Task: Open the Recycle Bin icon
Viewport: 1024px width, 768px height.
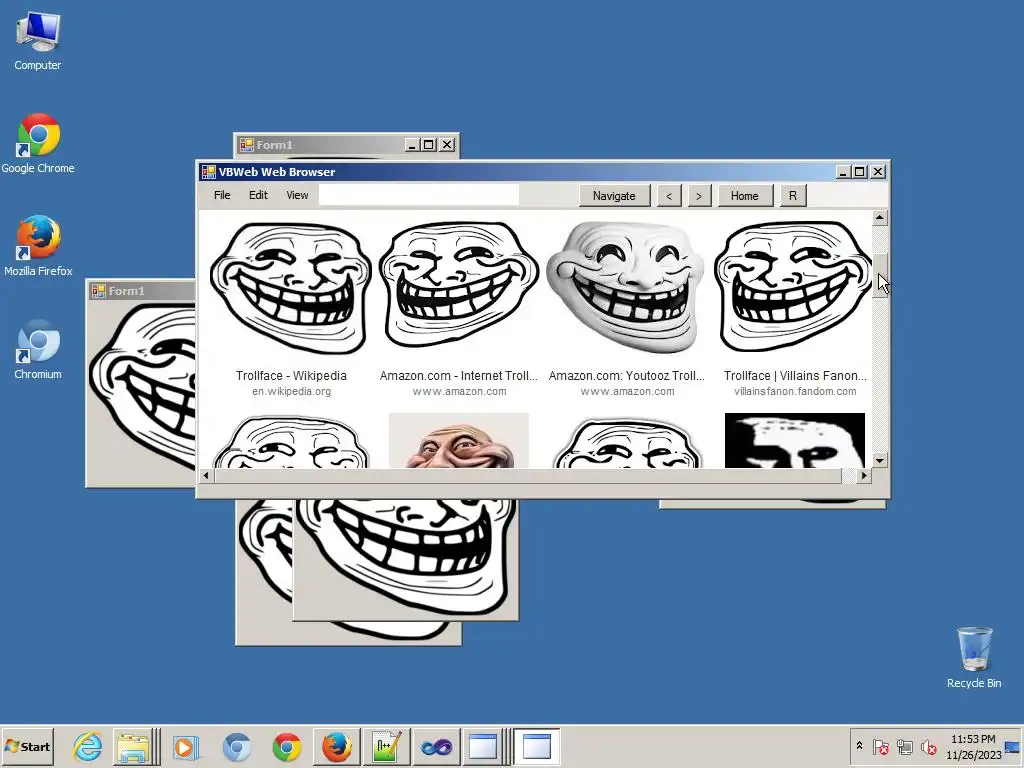Action: click(x=974, y=657)
